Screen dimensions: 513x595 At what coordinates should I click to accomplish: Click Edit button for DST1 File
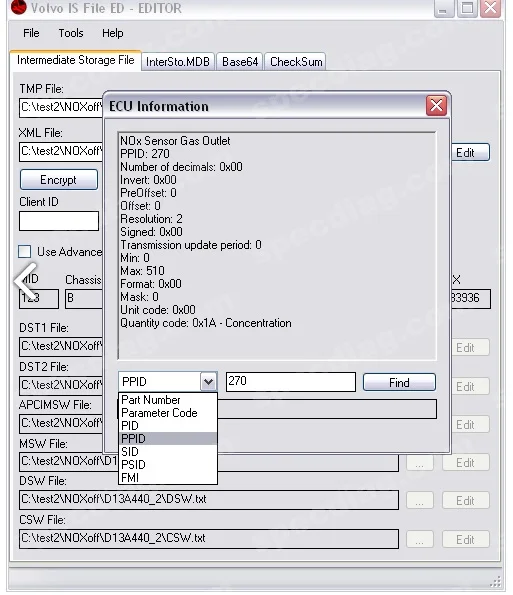[470, 348]
